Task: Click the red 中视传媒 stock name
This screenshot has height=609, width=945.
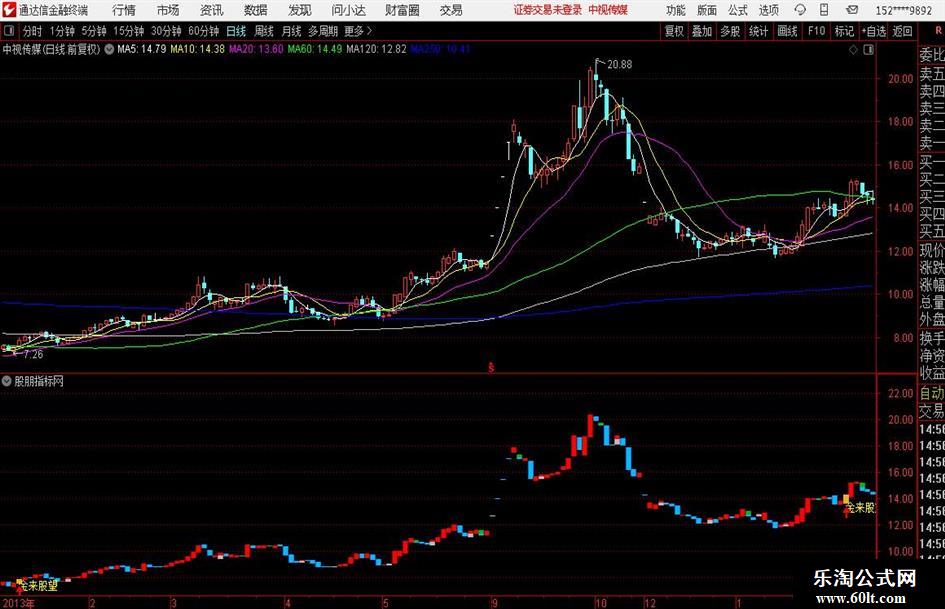Action: [608, 10]
